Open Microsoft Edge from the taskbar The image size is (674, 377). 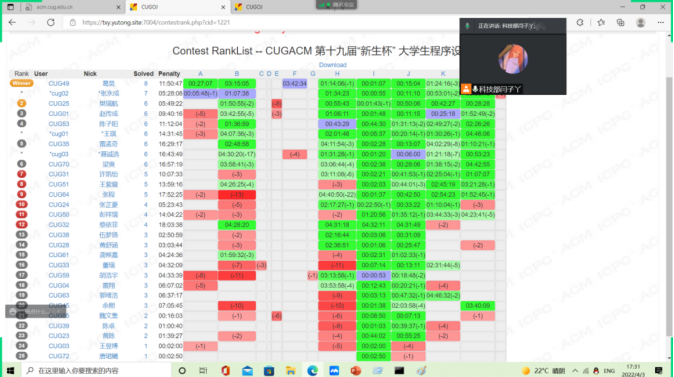tap(312, 370)
